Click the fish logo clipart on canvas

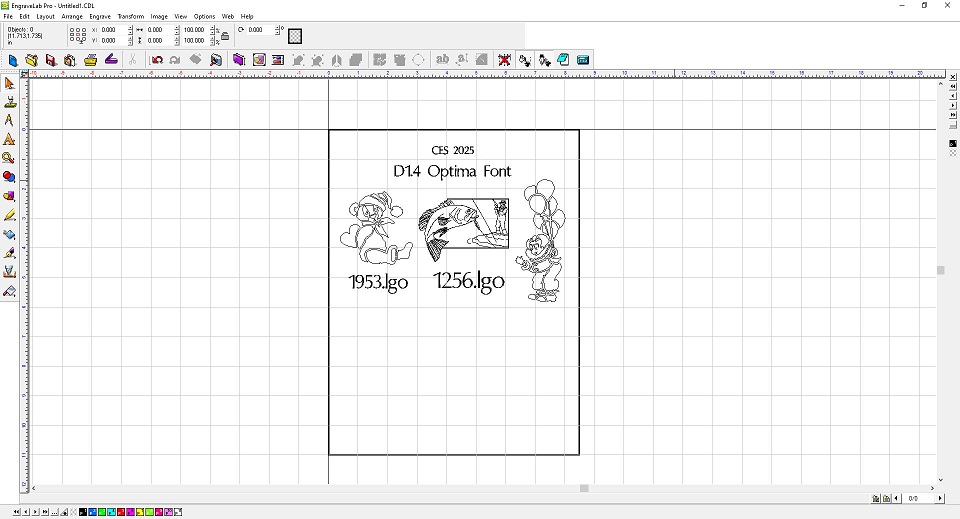click(x=463, y=228)
